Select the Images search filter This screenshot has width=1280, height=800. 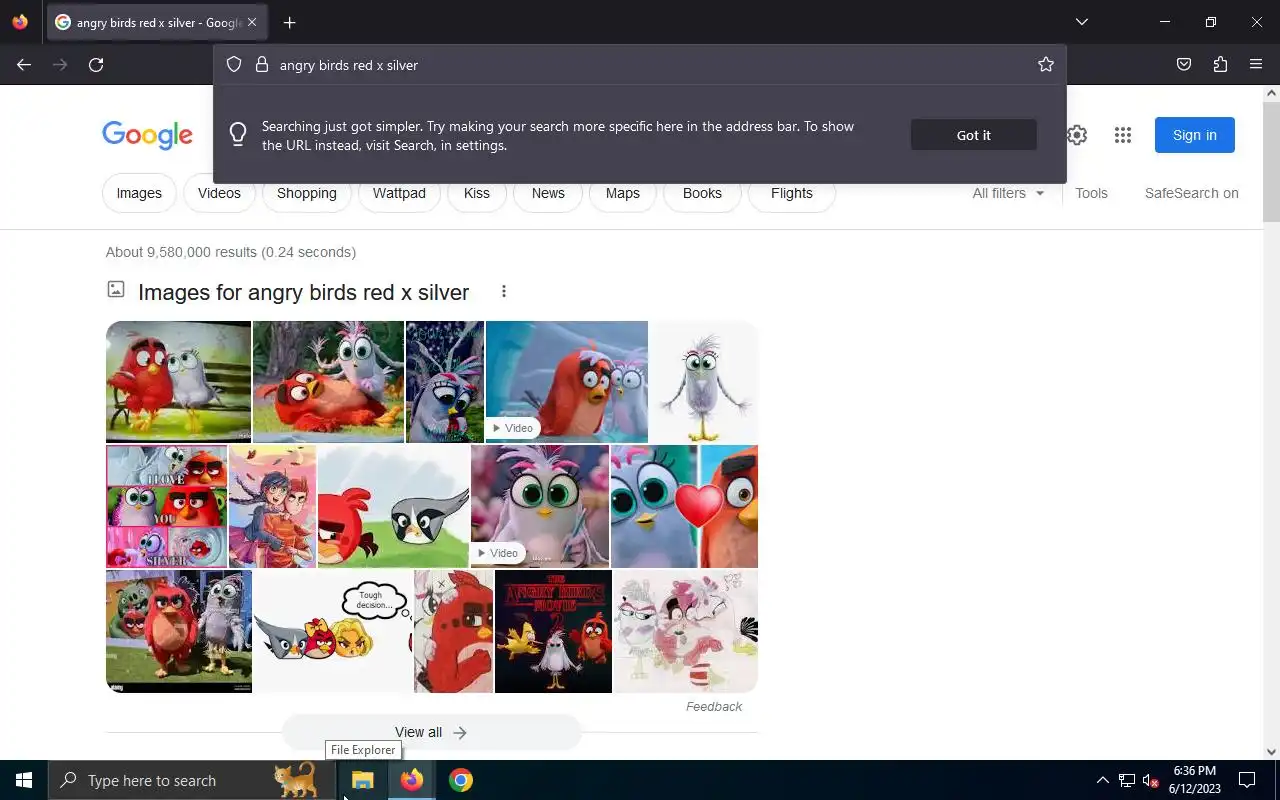pyautogui.click(x=139, y=193)
